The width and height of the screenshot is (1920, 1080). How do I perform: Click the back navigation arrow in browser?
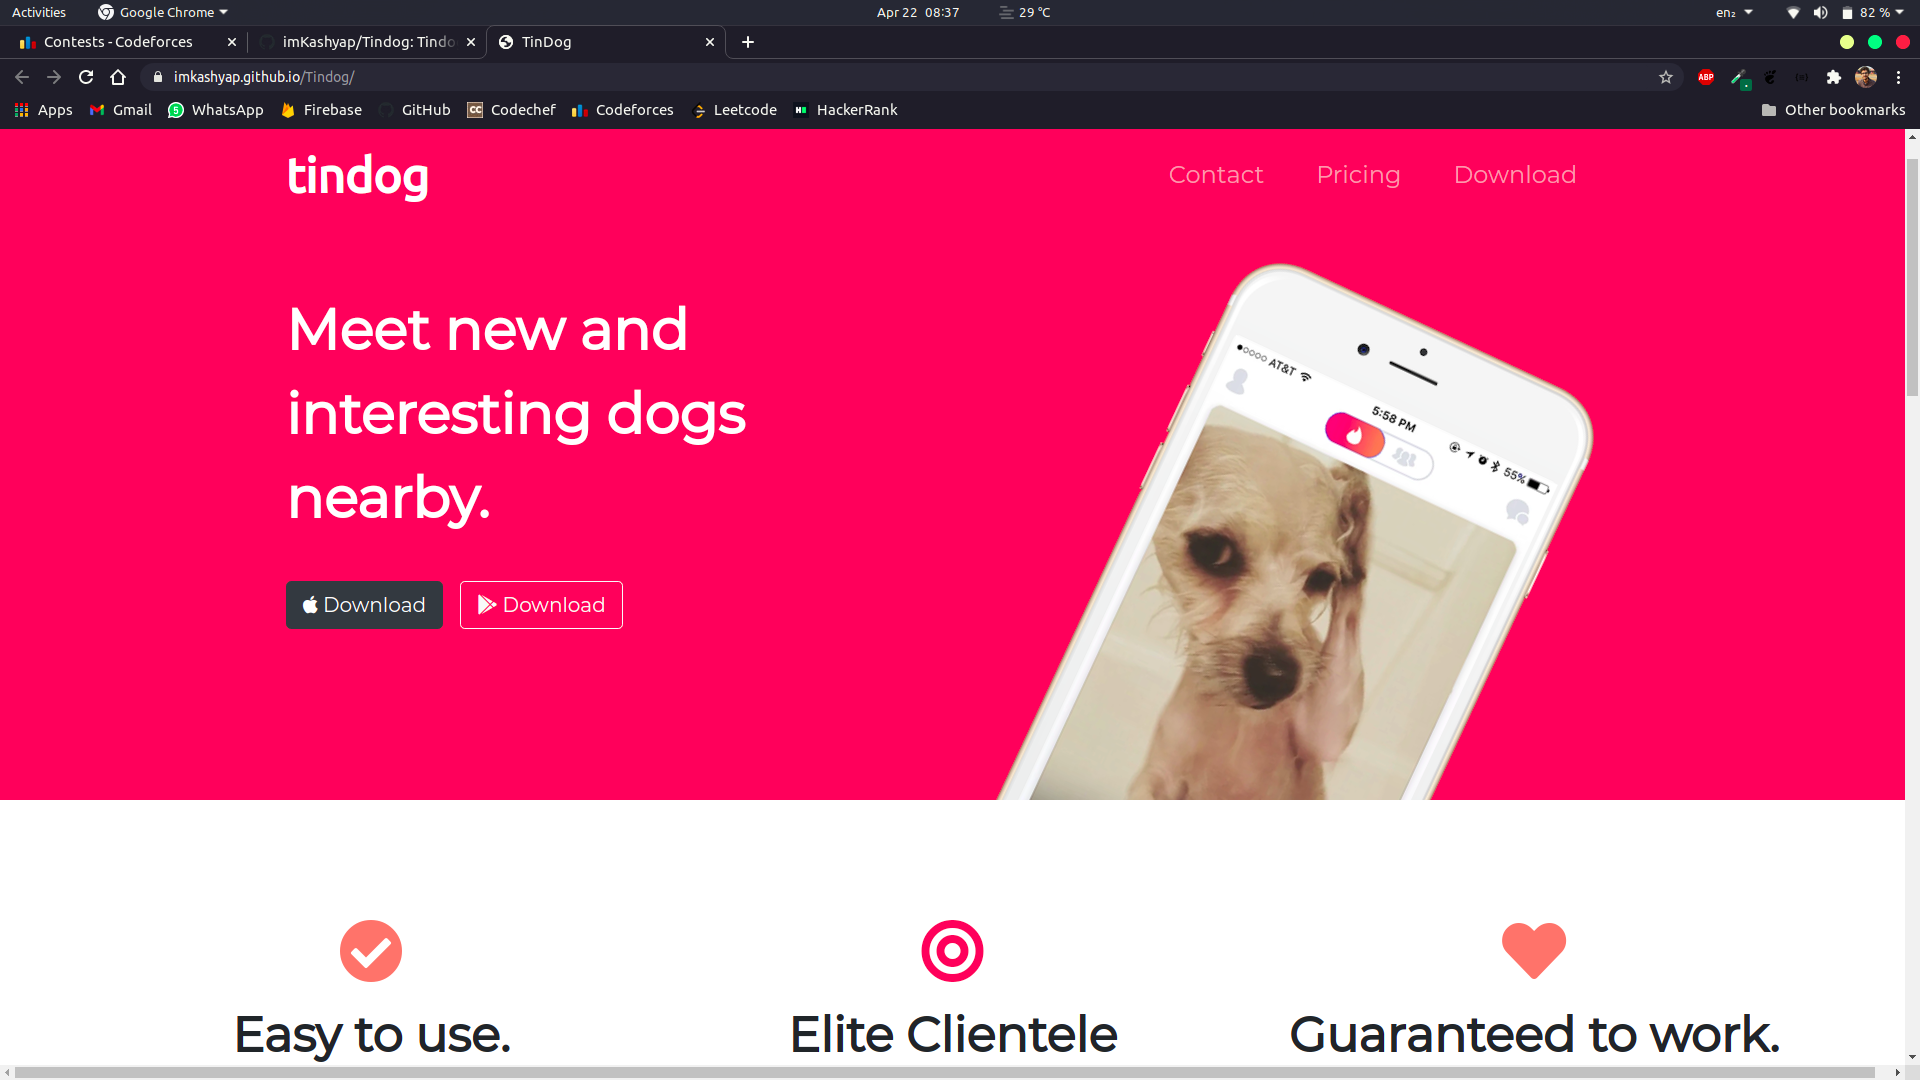click(x=22, y=76)
